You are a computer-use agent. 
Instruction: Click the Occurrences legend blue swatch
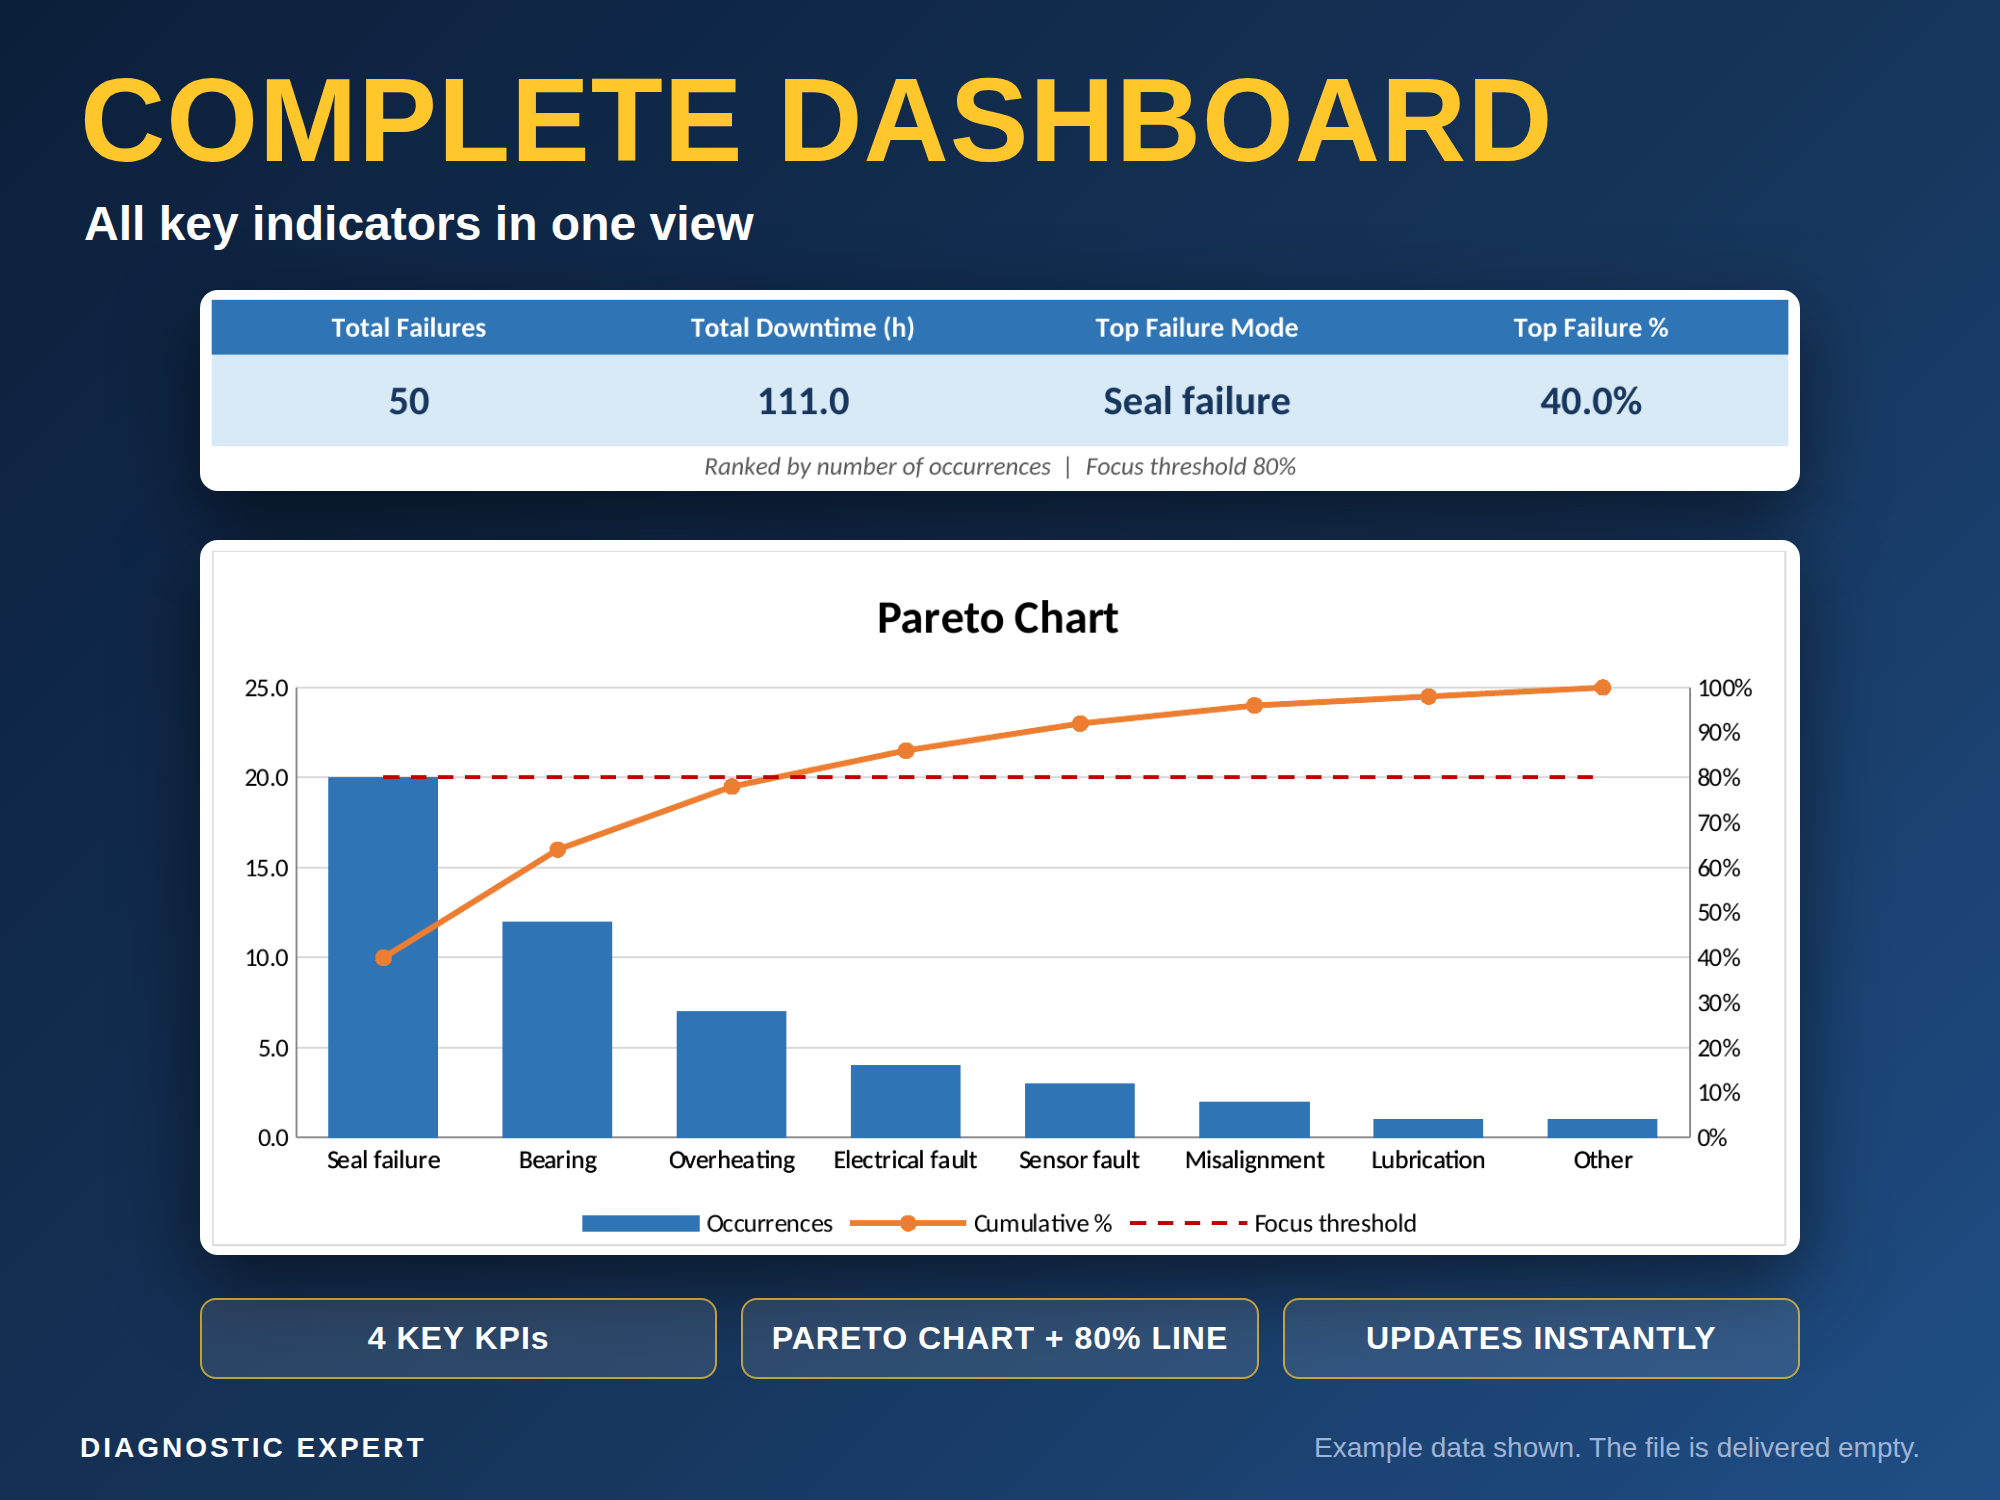[x=640, y=1223]
